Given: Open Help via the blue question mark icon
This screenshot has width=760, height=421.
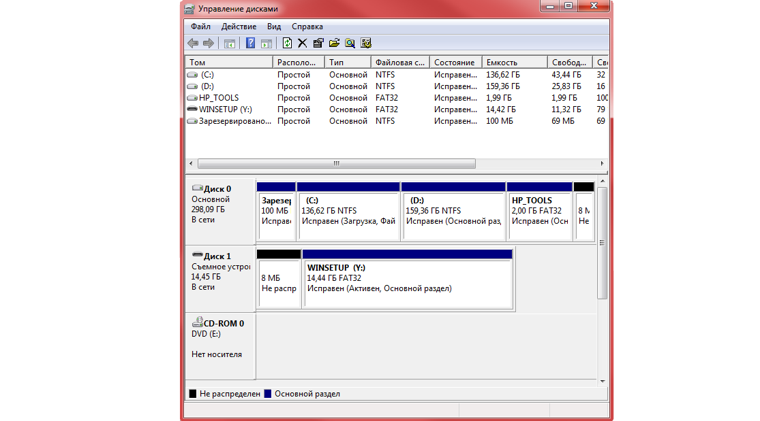Looking at the screenshot, I should point(250,43).
